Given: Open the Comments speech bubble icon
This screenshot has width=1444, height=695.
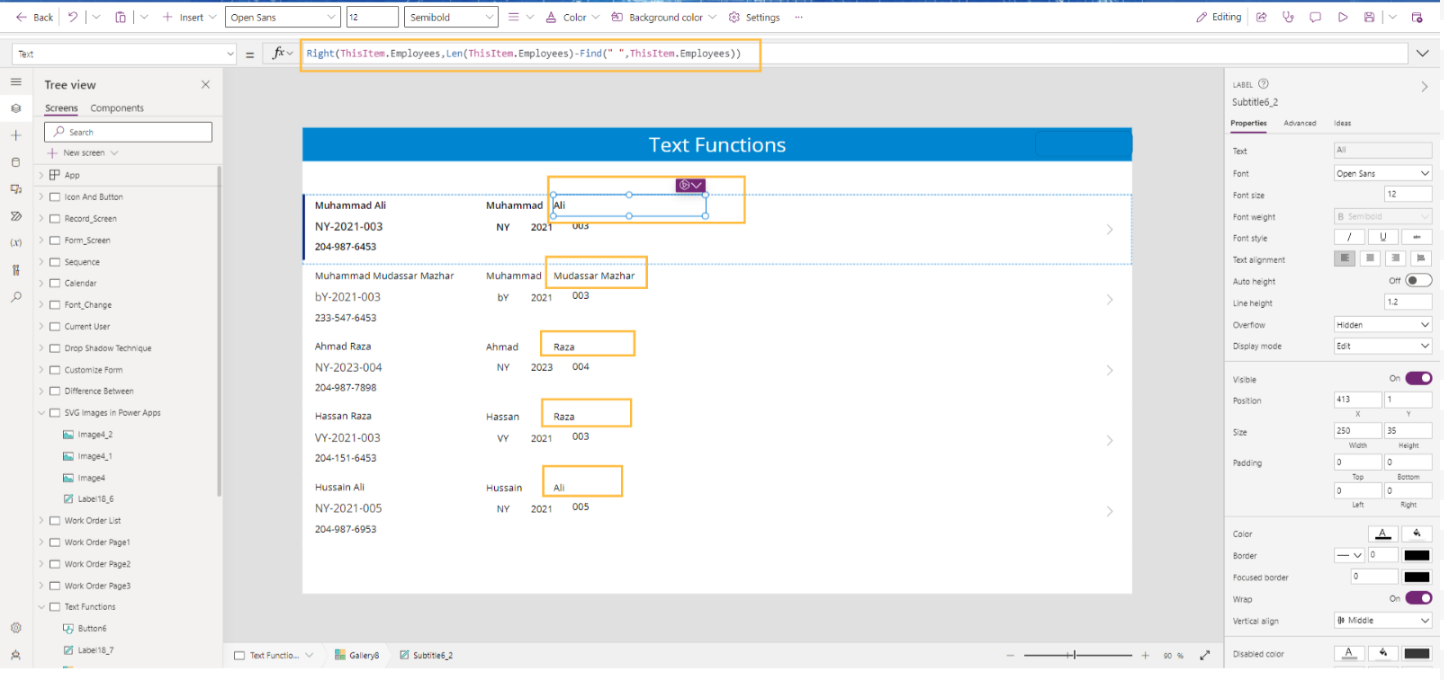Looking at the screenshot, I should (1315, 17).
